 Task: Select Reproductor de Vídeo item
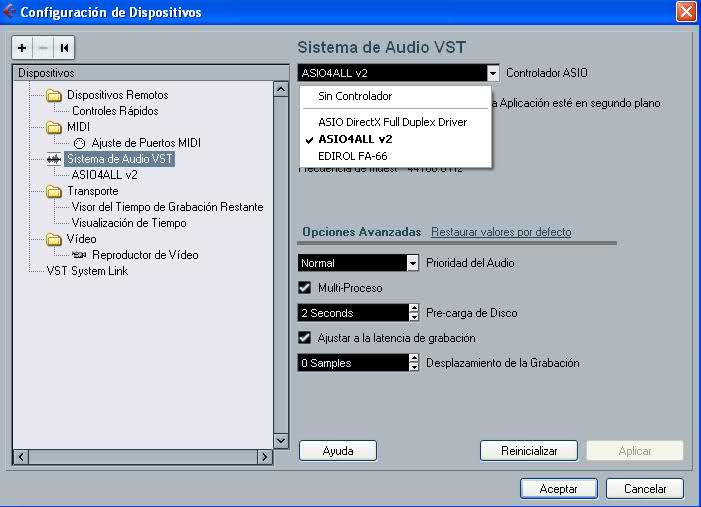[145, 255]
